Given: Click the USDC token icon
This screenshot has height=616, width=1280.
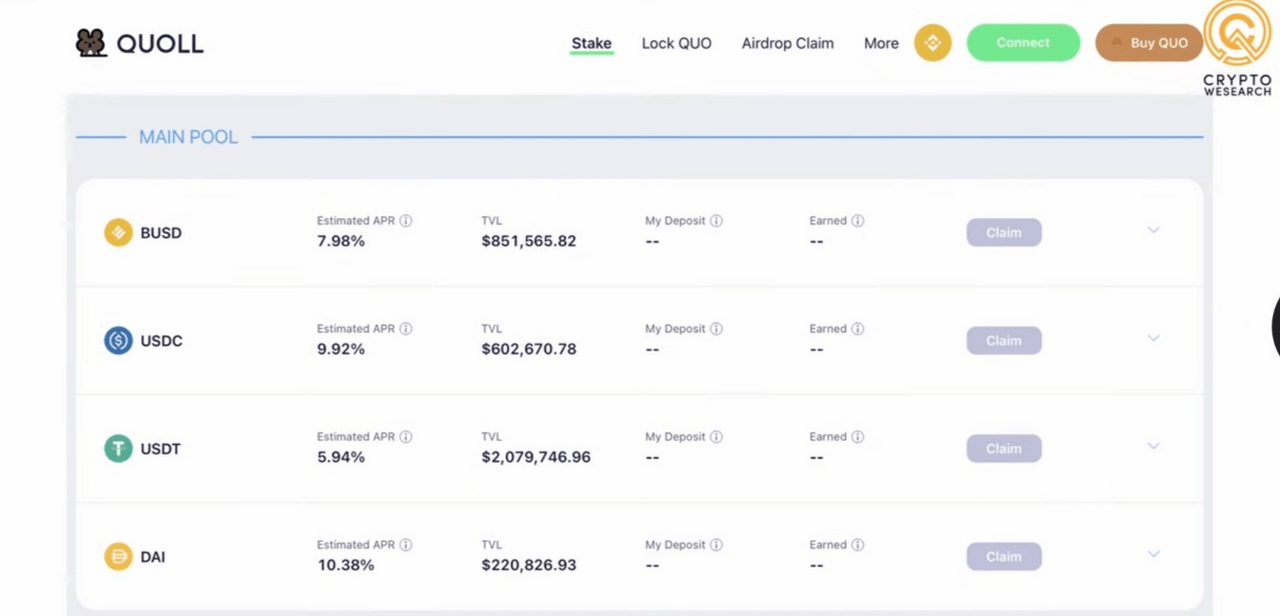Looking at the screenshot, I should pyautogui.click(x=118, y=340).
